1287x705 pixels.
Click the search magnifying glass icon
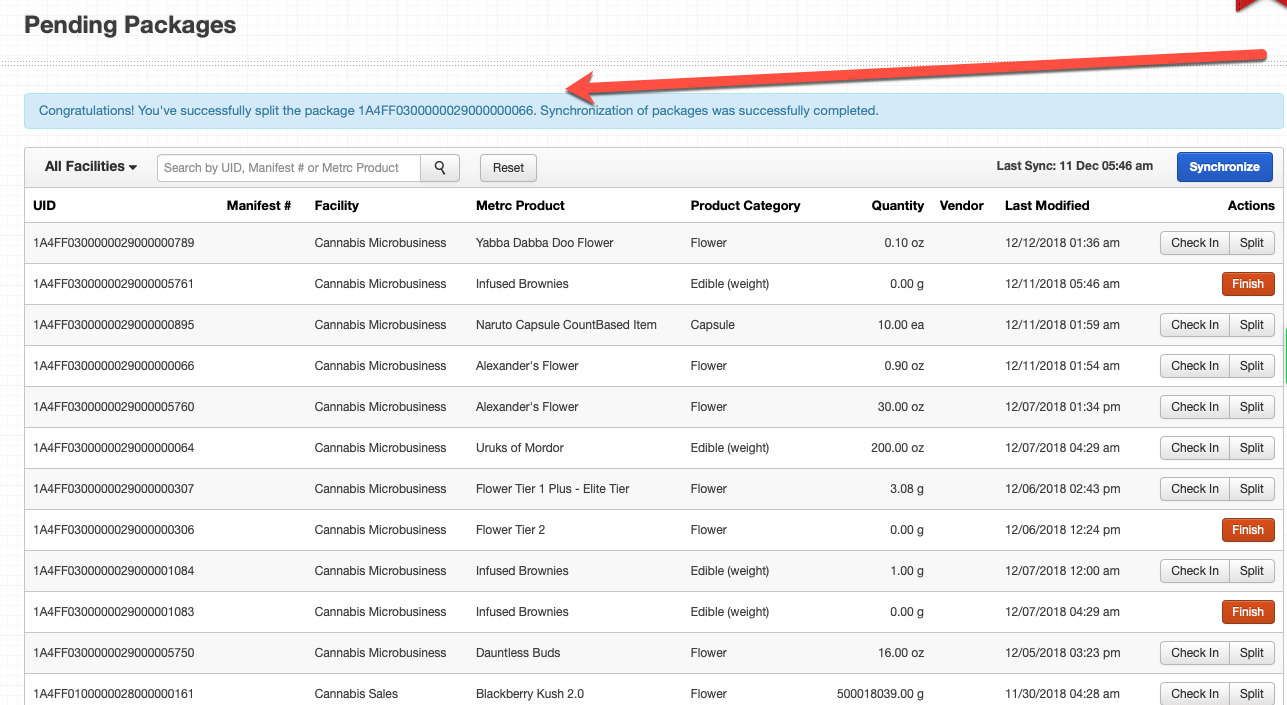440,167
